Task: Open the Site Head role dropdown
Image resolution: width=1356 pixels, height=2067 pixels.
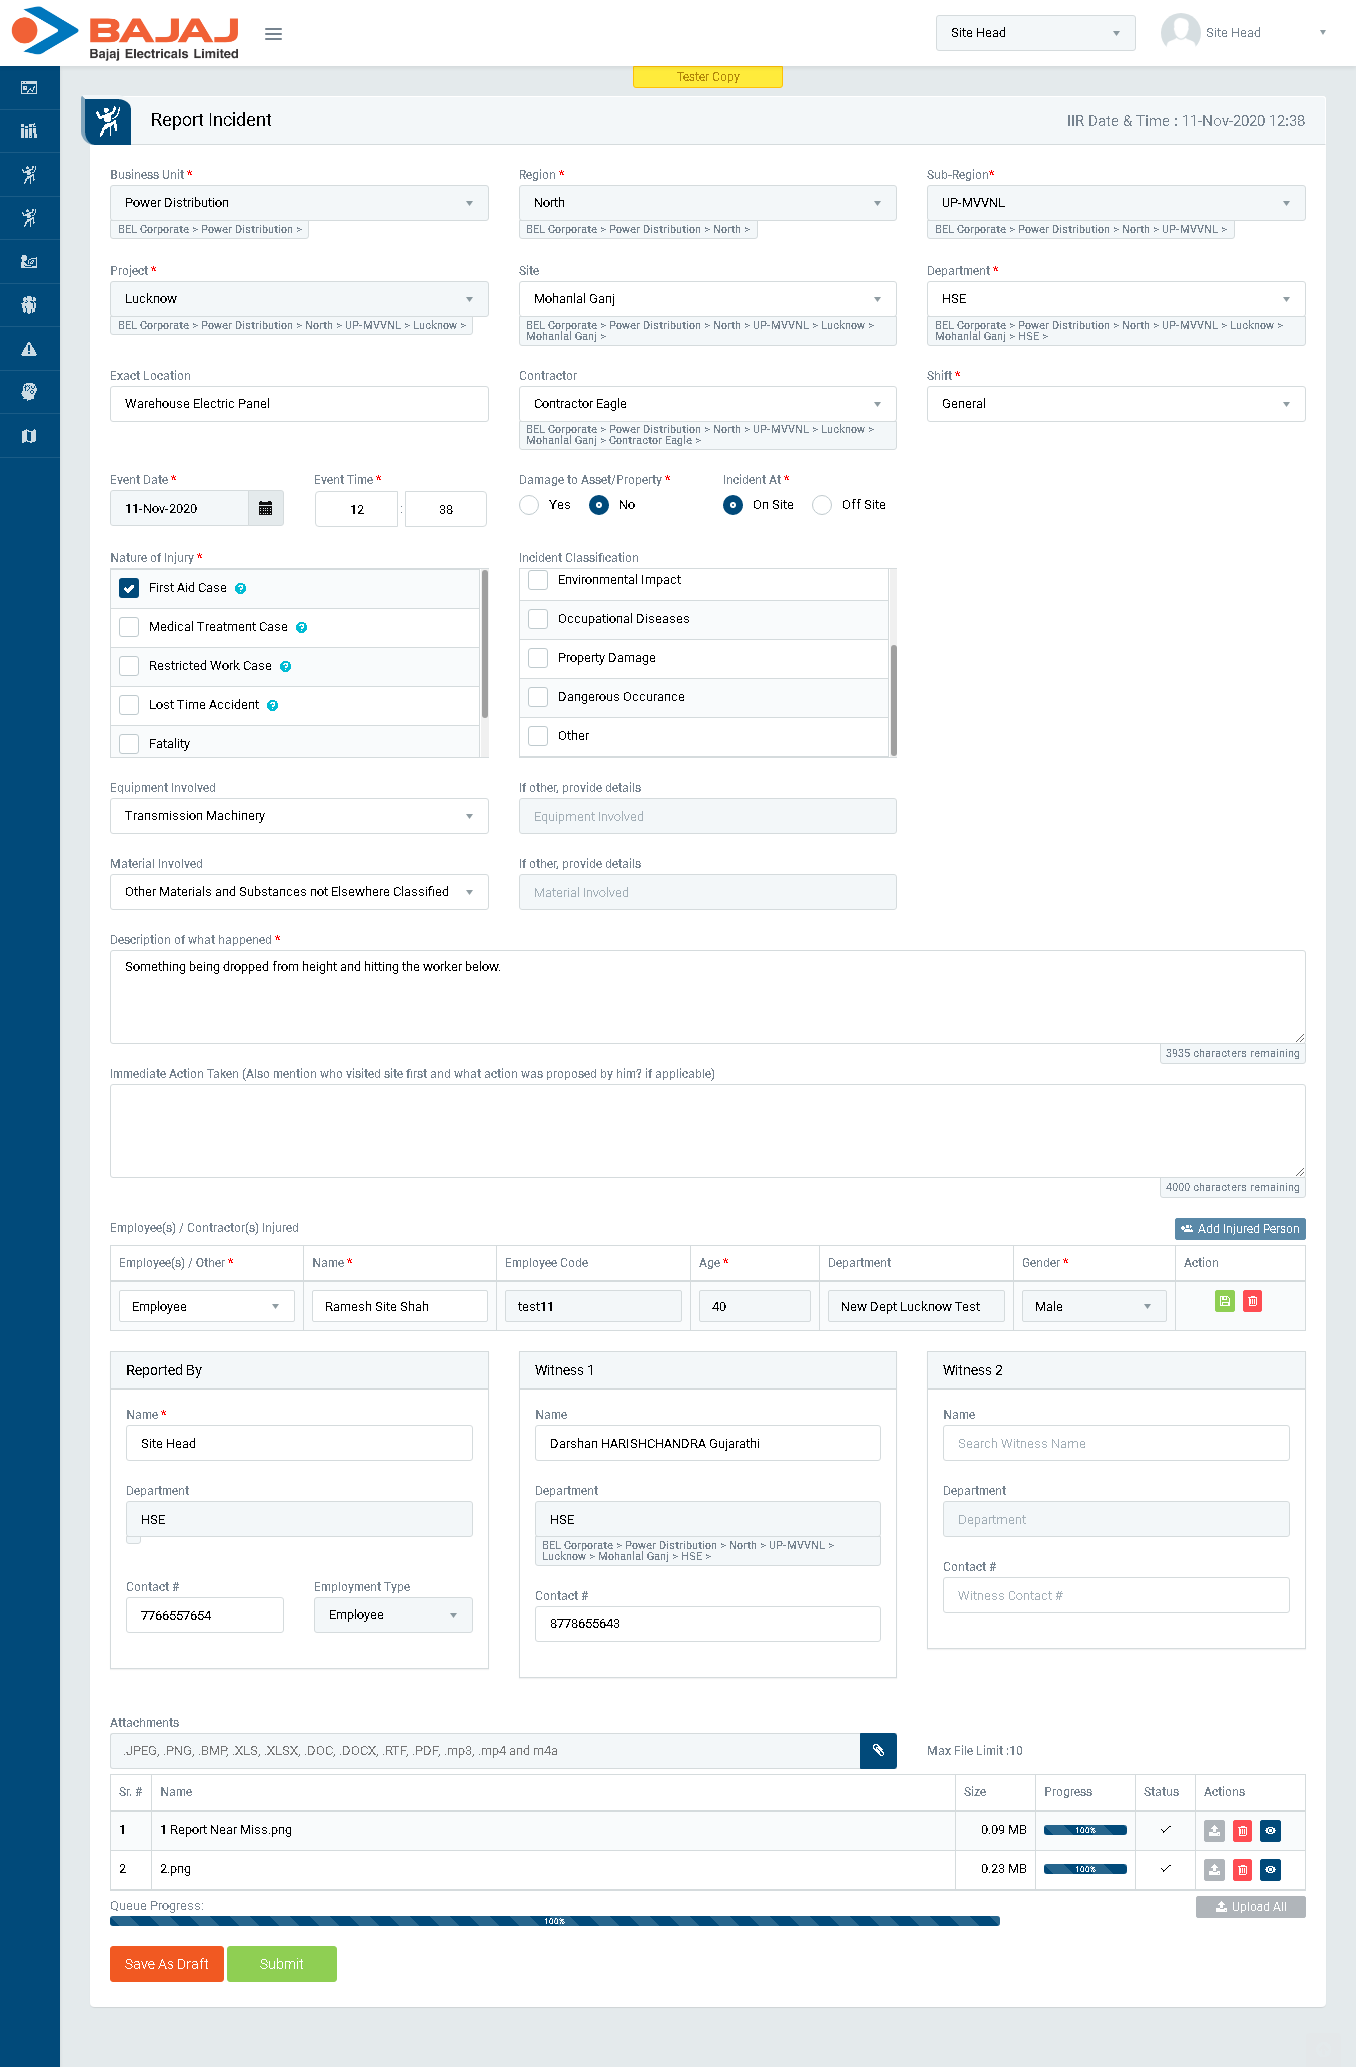Action: click(1035, 33)
